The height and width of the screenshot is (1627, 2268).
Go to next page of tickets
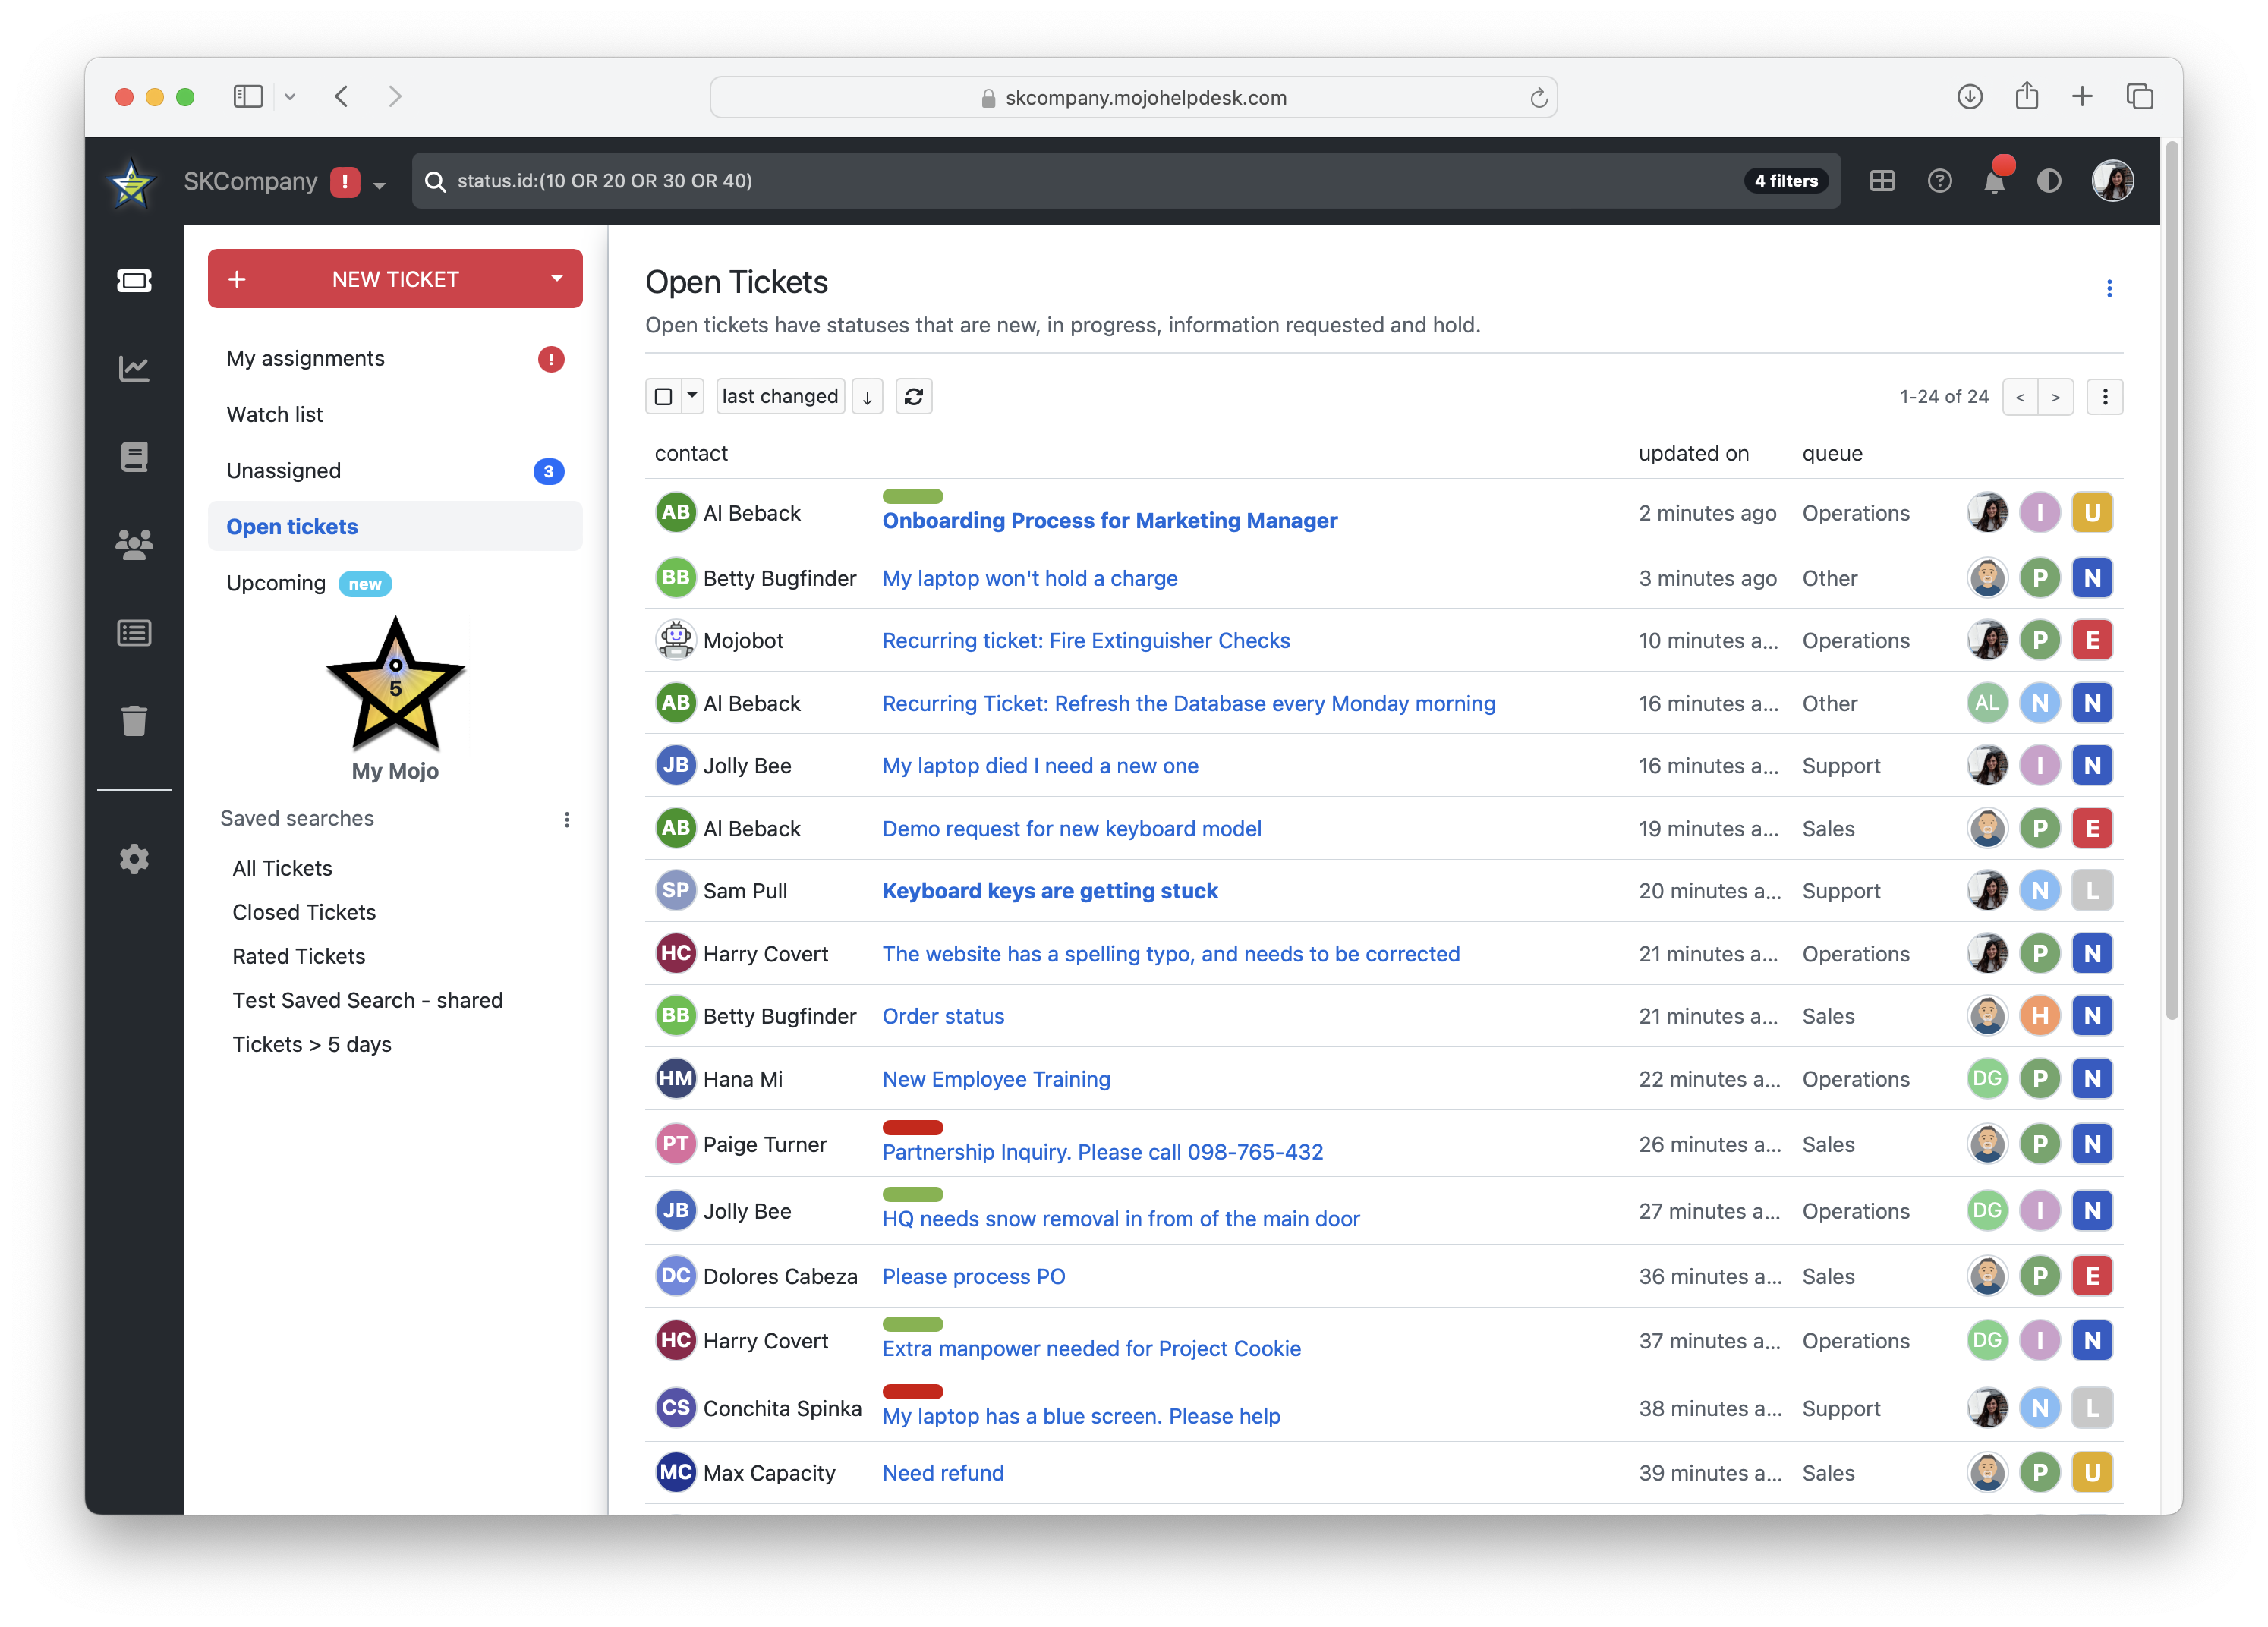(x=2055, y=397)
